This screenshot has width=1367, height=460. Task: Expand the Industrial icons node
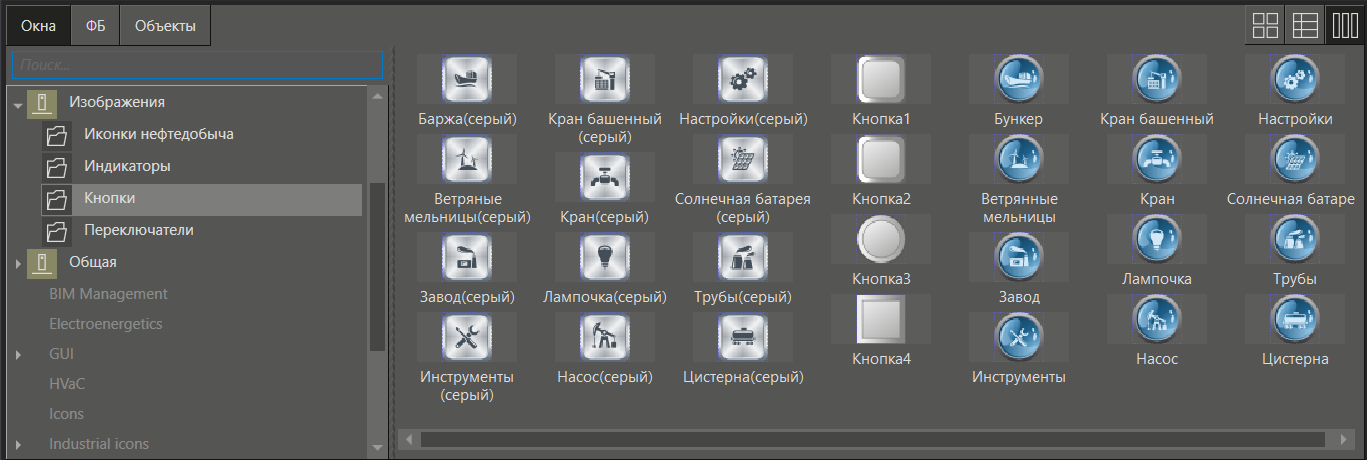[x=19, y=444]
